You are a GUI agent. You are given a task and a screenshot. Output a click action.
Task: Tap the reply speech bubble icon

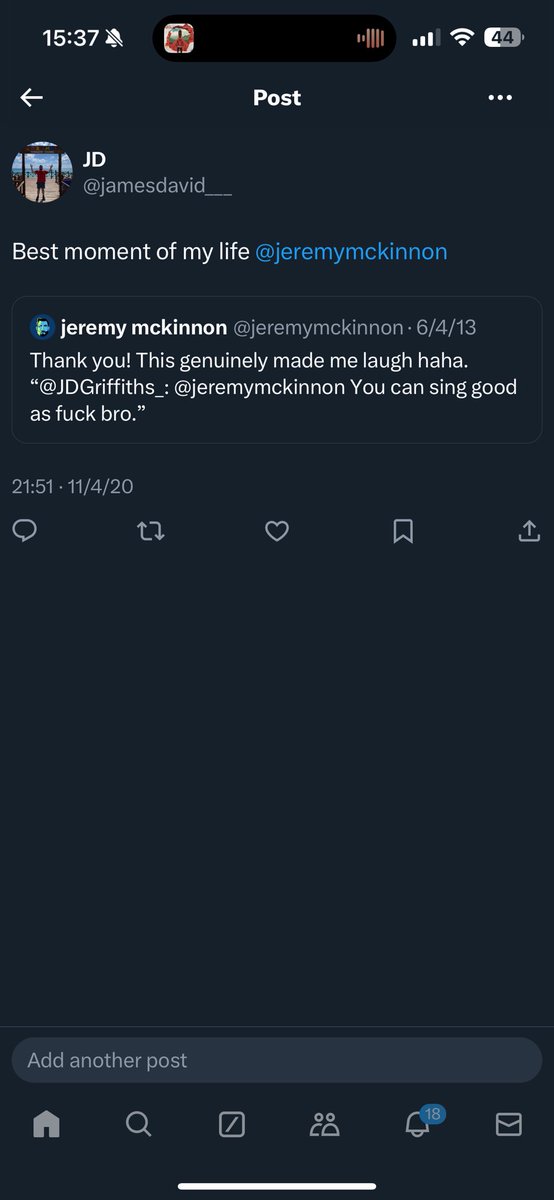click(25, 531)
